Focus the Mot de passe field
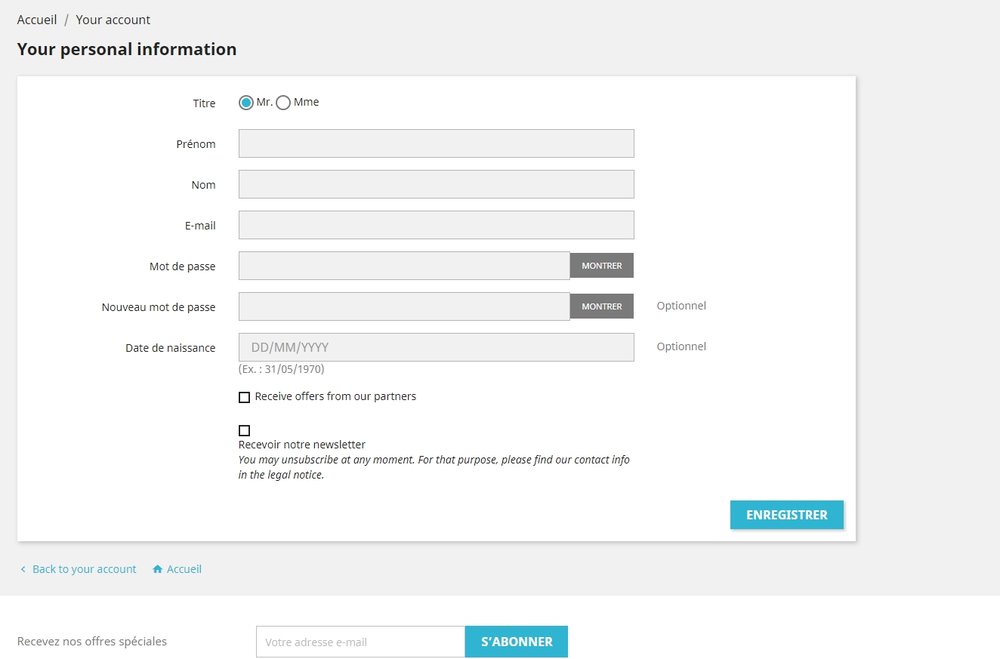The image size is (1000, 659). (x=404, y=266)
